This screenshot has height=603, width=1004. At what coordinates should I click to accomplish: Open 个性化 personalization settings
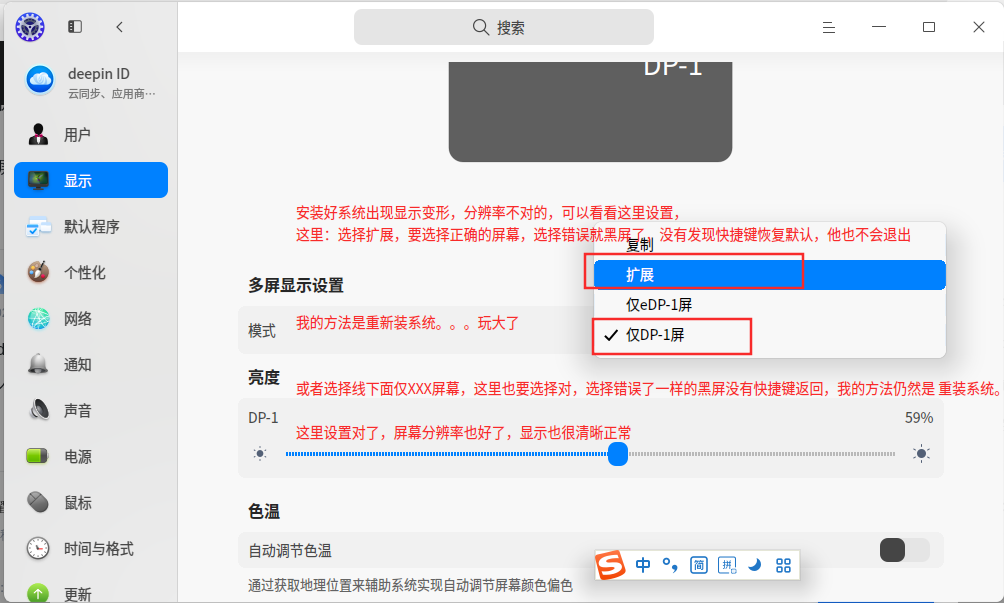[91, 273]
